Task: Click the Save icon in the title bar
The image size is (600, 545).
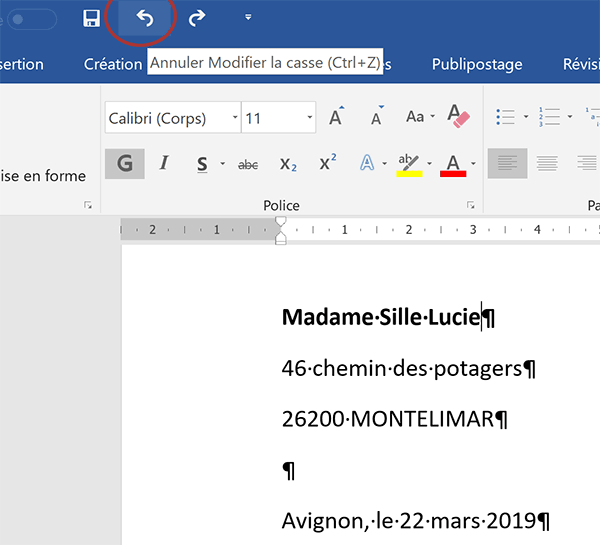Action: [91, 18]
